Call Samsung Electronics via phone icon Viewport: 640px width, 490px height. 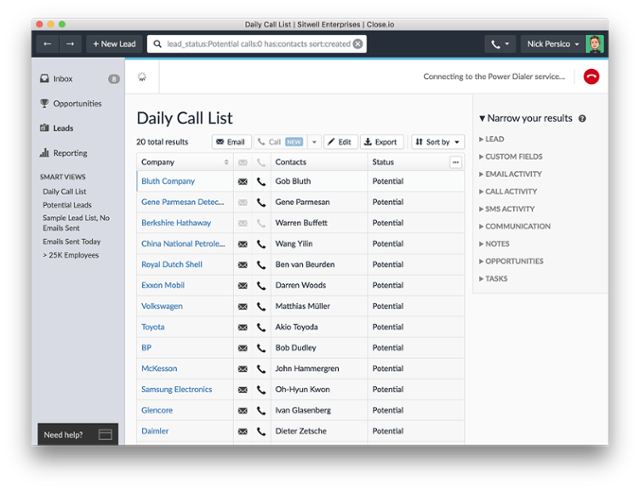click(x=261, y=390)
